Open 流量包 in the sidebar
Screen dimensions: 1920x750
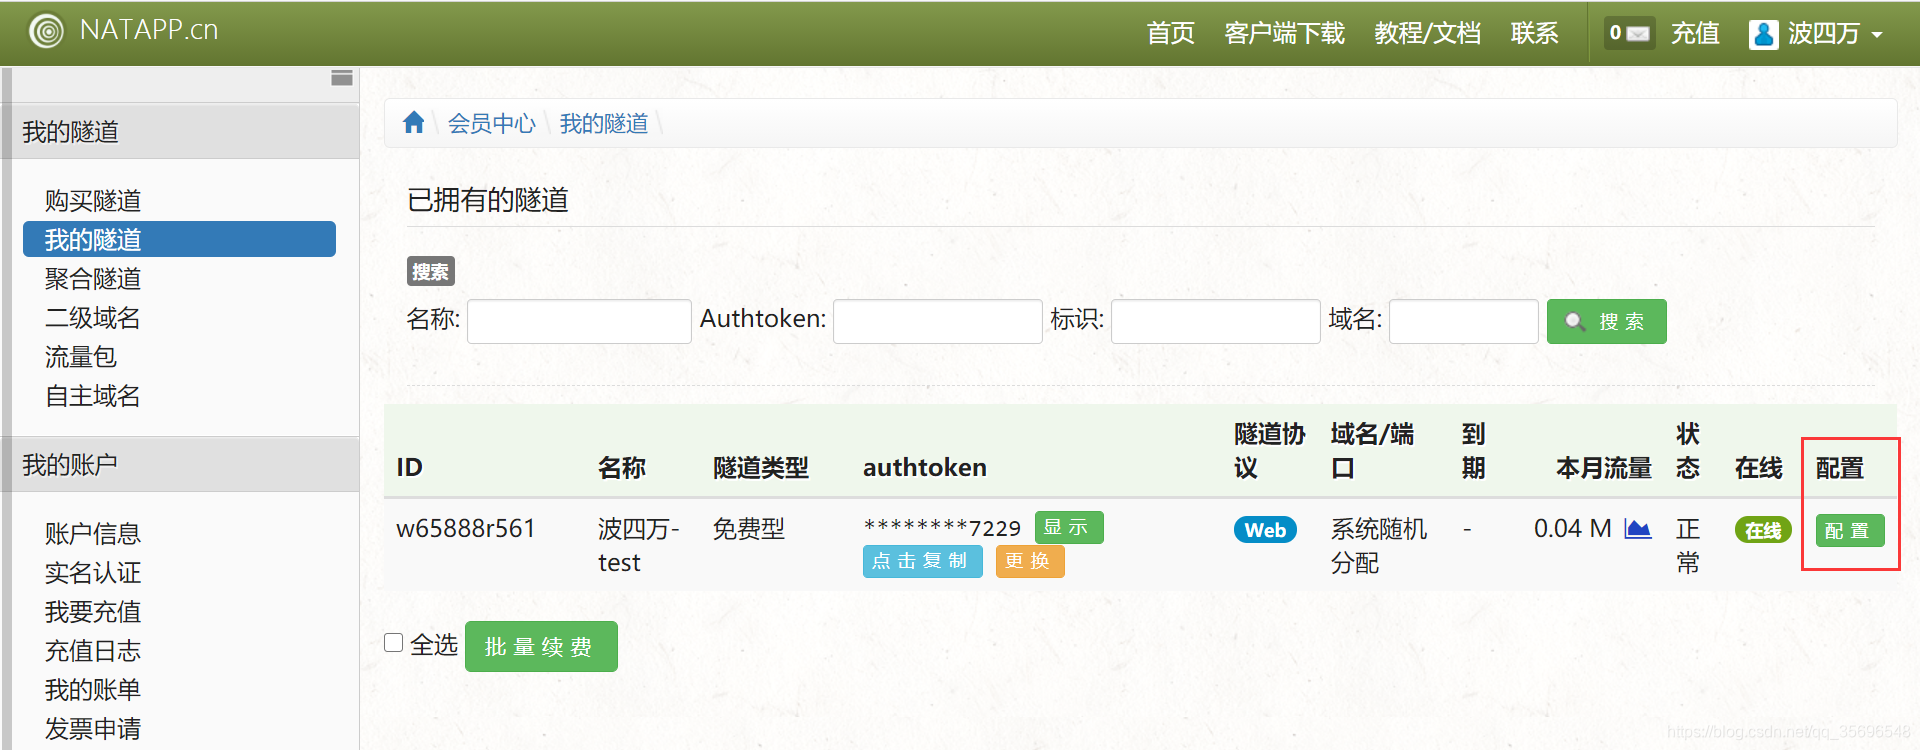click(81, 357)
